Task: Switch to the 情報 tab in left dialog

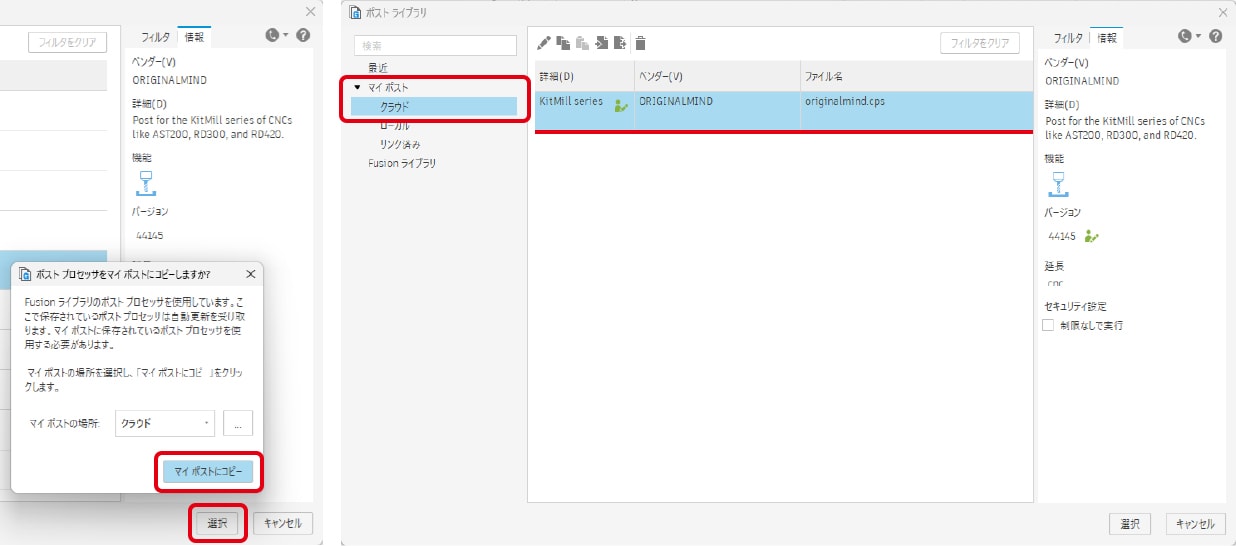Action: (194, 38)
